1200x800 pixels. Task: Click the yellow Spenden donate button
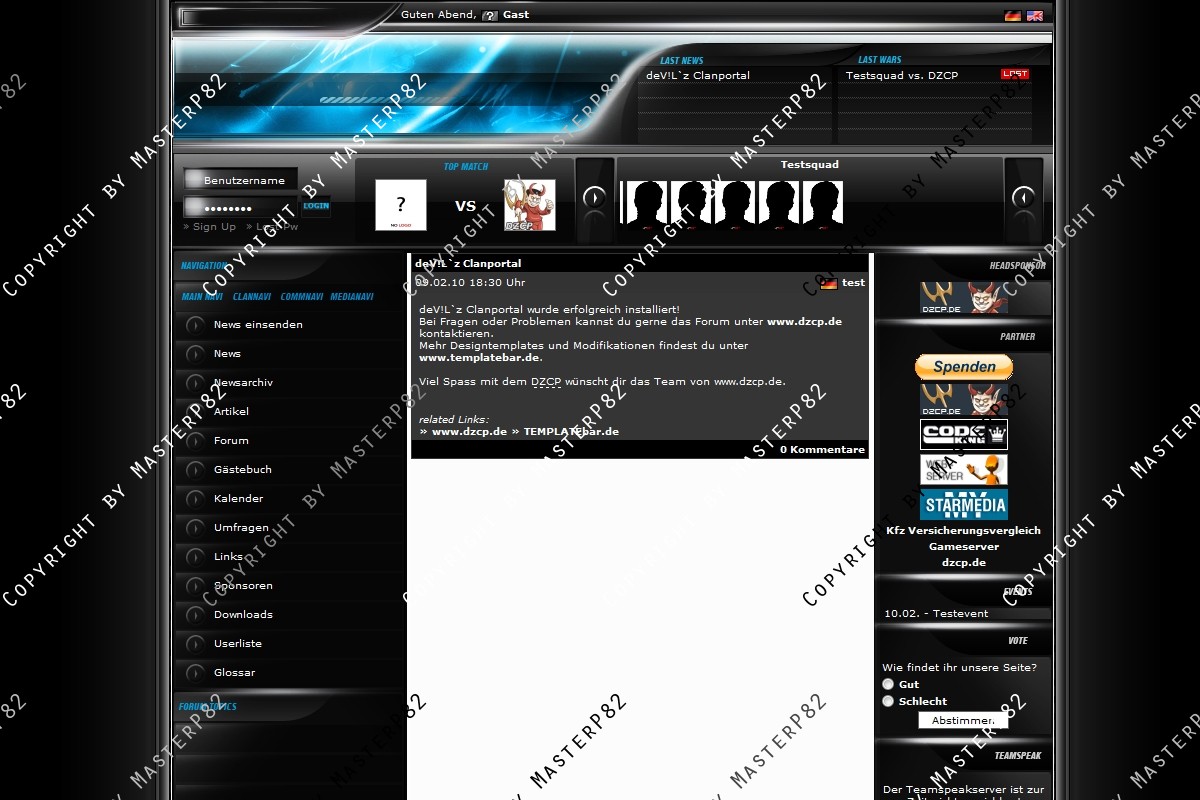point(963,367)
